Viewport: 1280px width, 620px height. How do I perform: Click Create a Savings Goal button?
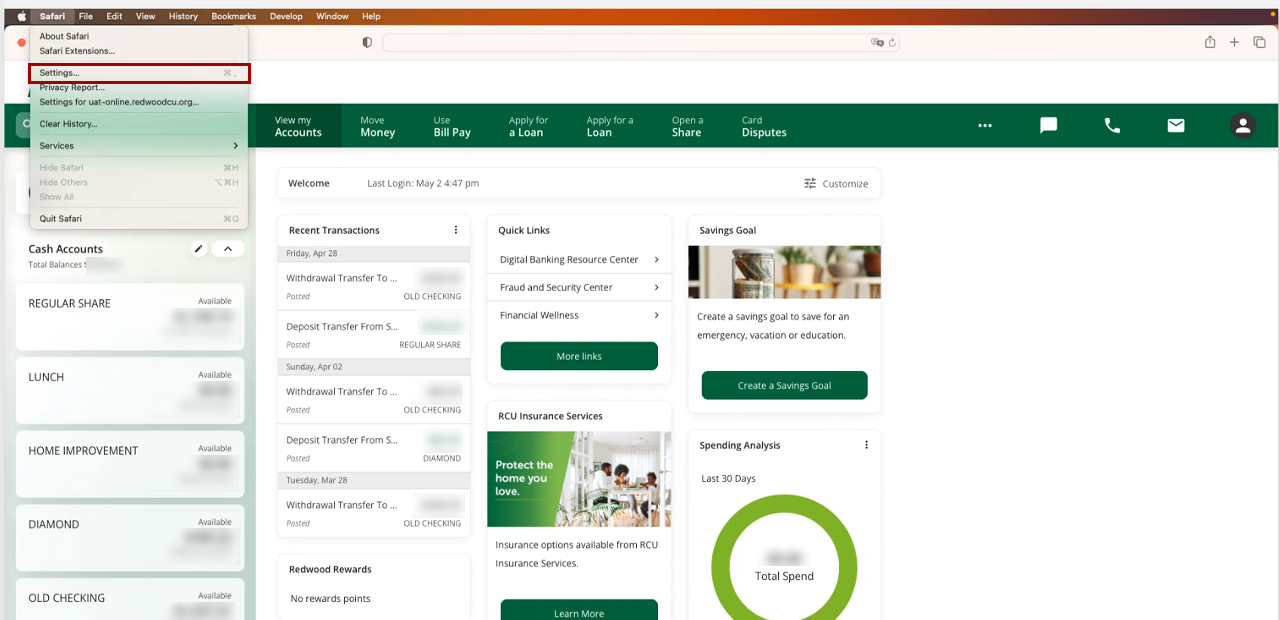[784, 385]
